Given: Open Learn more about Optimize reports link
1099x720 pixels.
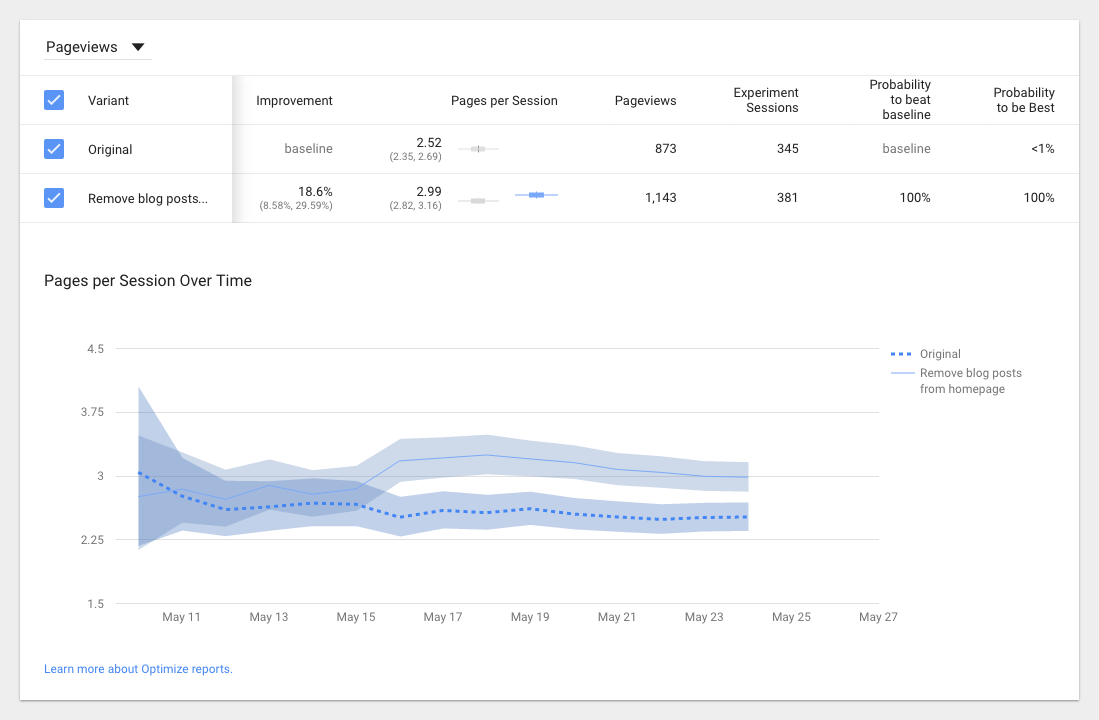Looking at the screenshot, I should 138,669.
